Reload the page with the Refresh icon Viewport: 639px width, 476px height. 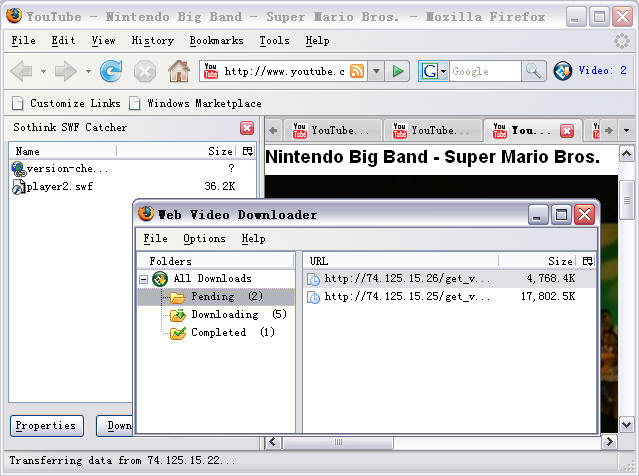(x=111, y=71)
